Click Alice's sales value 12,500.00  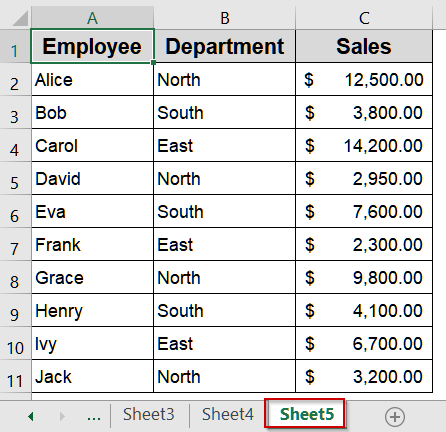tap(364, 79)
